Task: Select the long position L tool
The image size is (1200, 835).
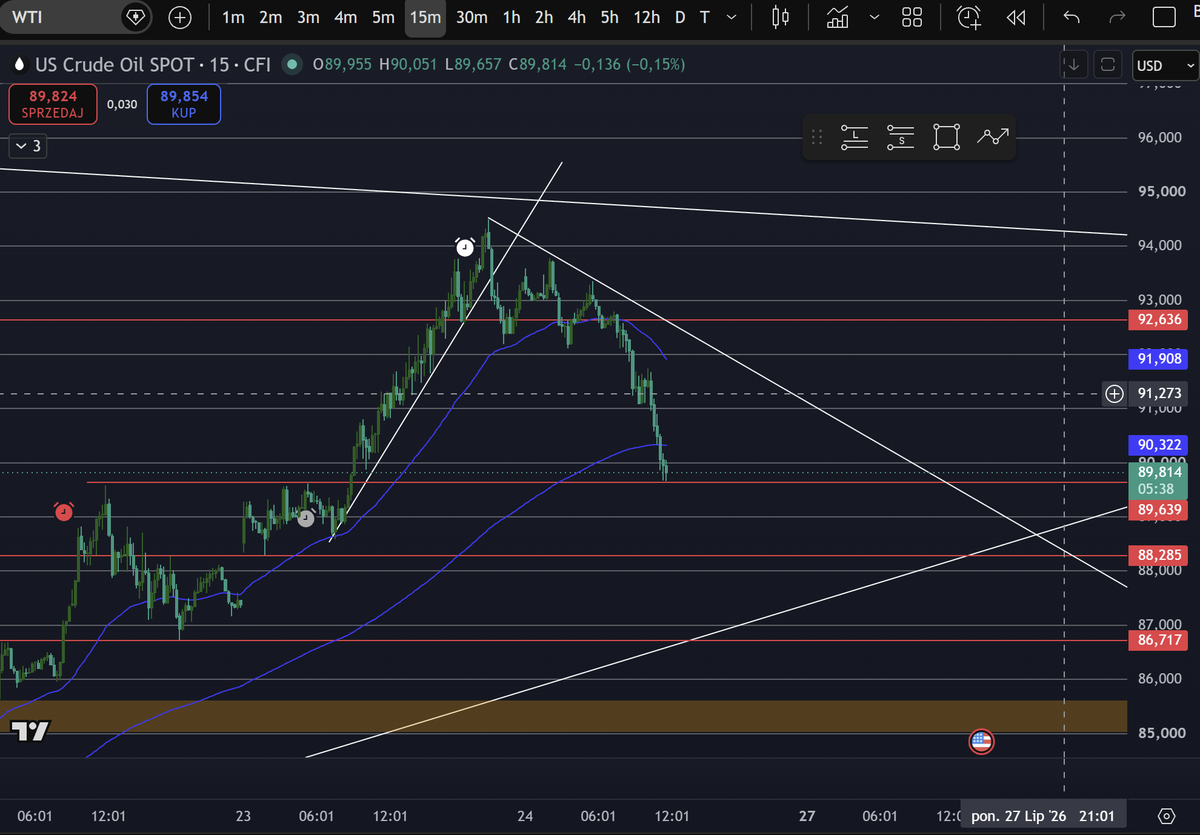Action: pos(855,138)
